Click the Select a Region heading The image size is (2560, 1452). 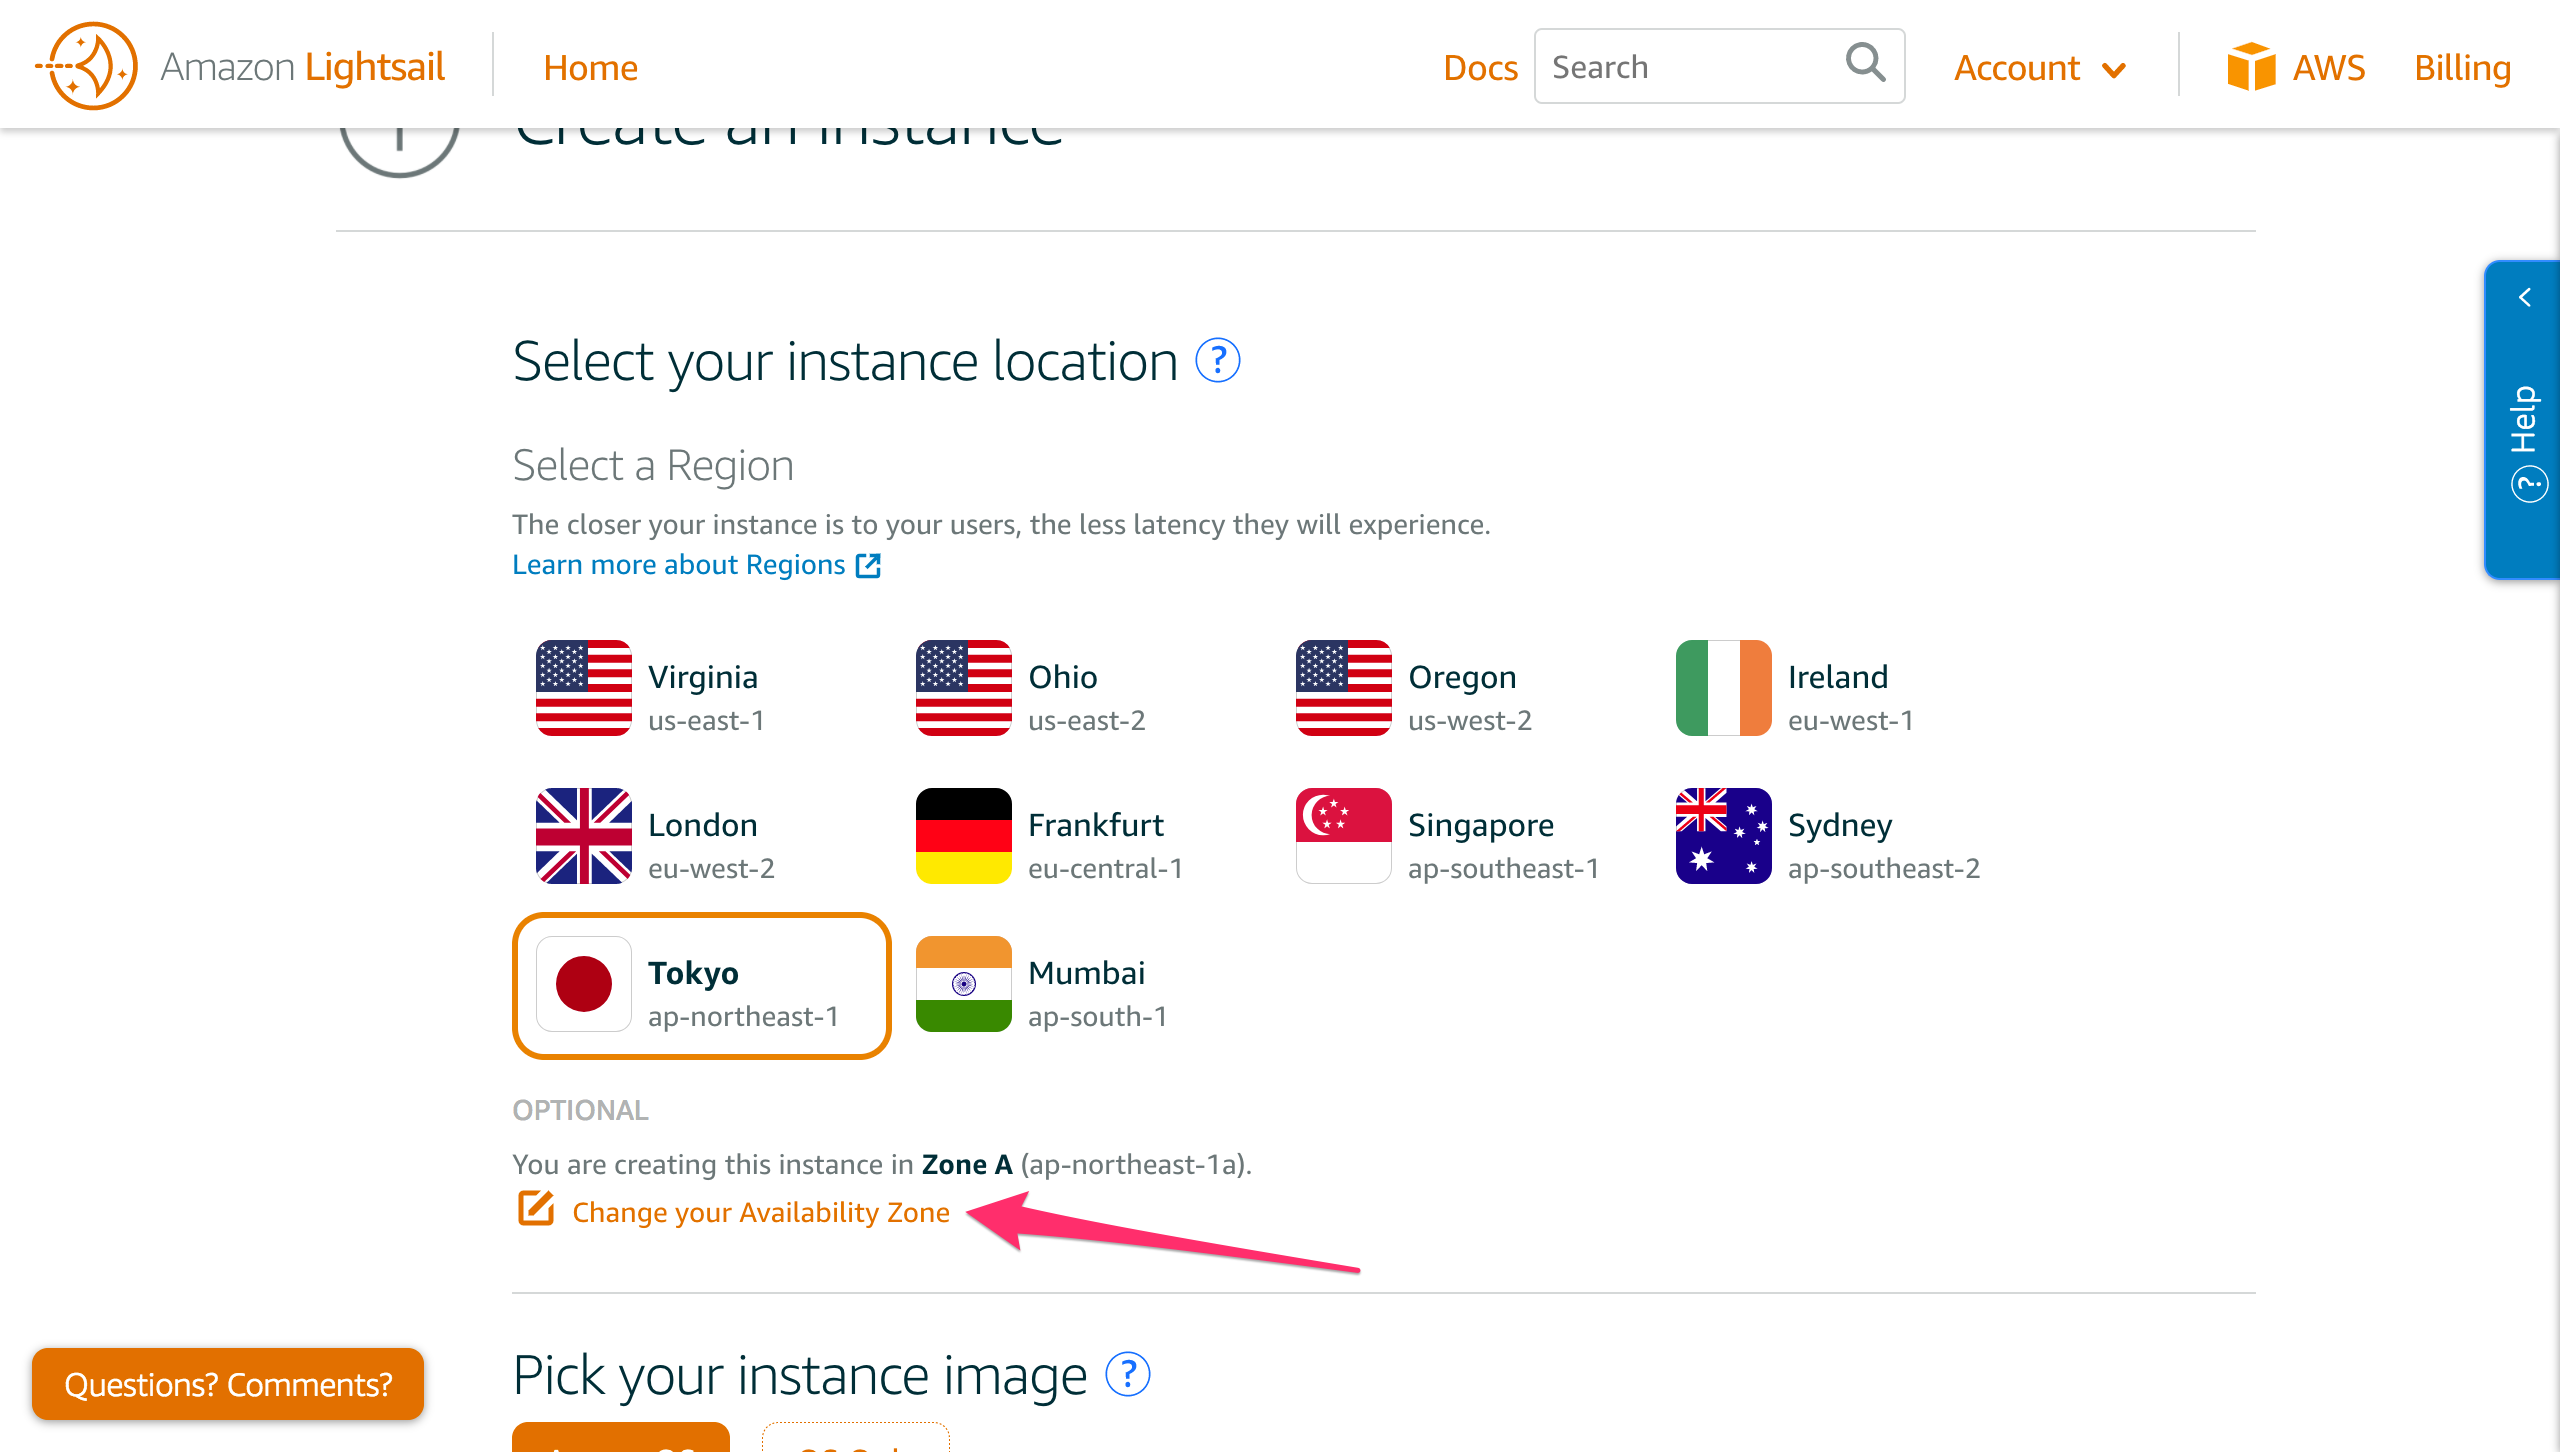pos(653,466)
